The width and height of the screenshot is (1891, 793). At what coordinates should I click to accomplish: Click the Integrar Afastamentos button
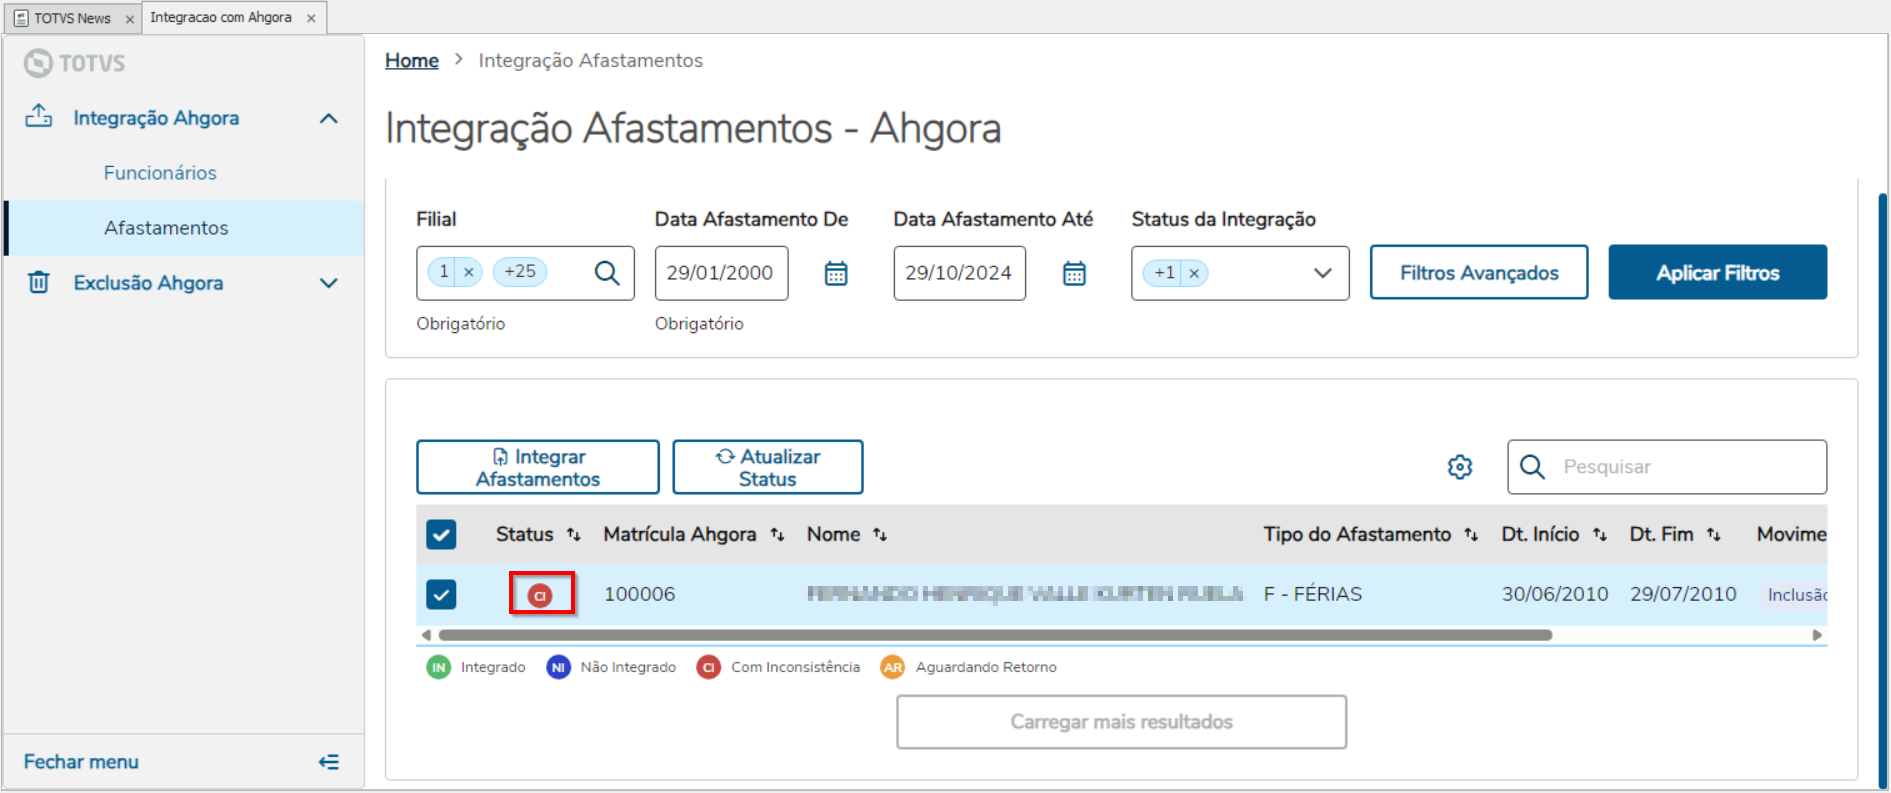[x=538, y=467]
